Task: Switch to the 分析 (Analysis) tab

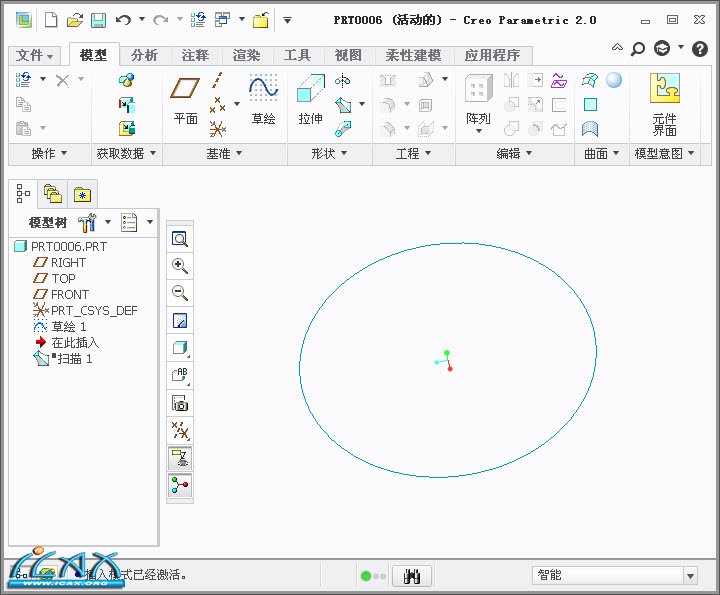Action: coord(144,55)
